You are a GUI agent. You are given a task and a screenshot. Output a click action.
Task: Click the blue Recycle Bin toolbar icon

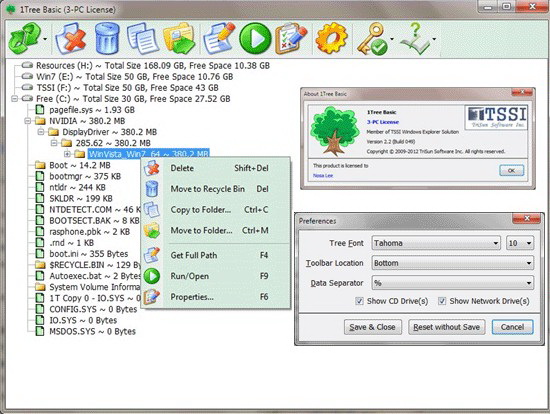tap(107, 38)
